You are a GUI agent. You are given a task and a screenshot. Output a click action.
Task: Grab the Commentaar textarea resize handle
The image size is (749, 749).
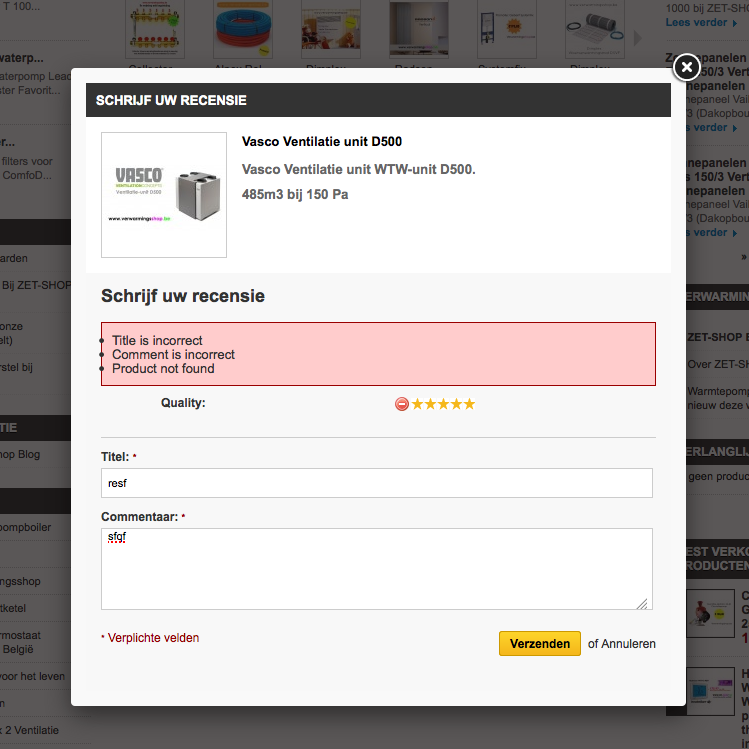[642, 604]
